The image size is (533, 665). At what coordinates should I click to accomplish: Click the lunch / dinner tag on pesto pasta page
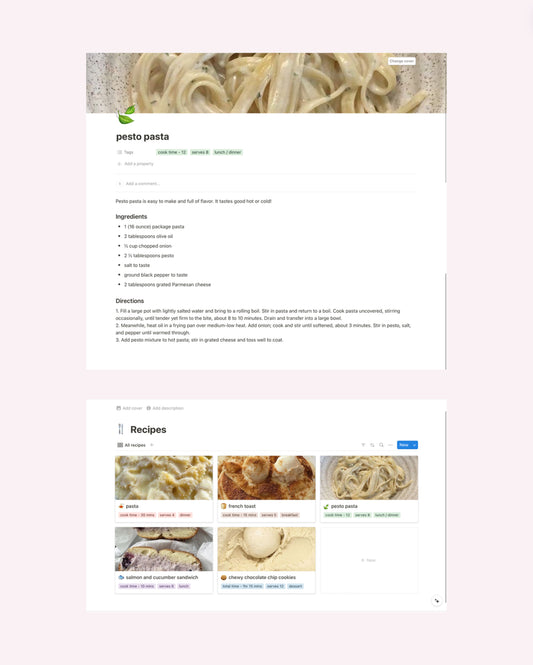pos(228,152)
